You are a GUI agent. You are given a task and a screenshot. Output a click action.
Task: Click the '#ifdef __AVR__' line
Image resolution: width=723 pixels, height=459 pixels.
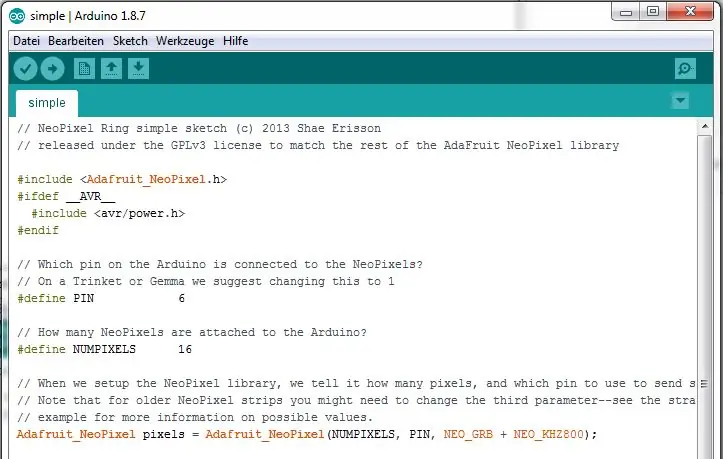pyautogui.click(x=66, y=197)
